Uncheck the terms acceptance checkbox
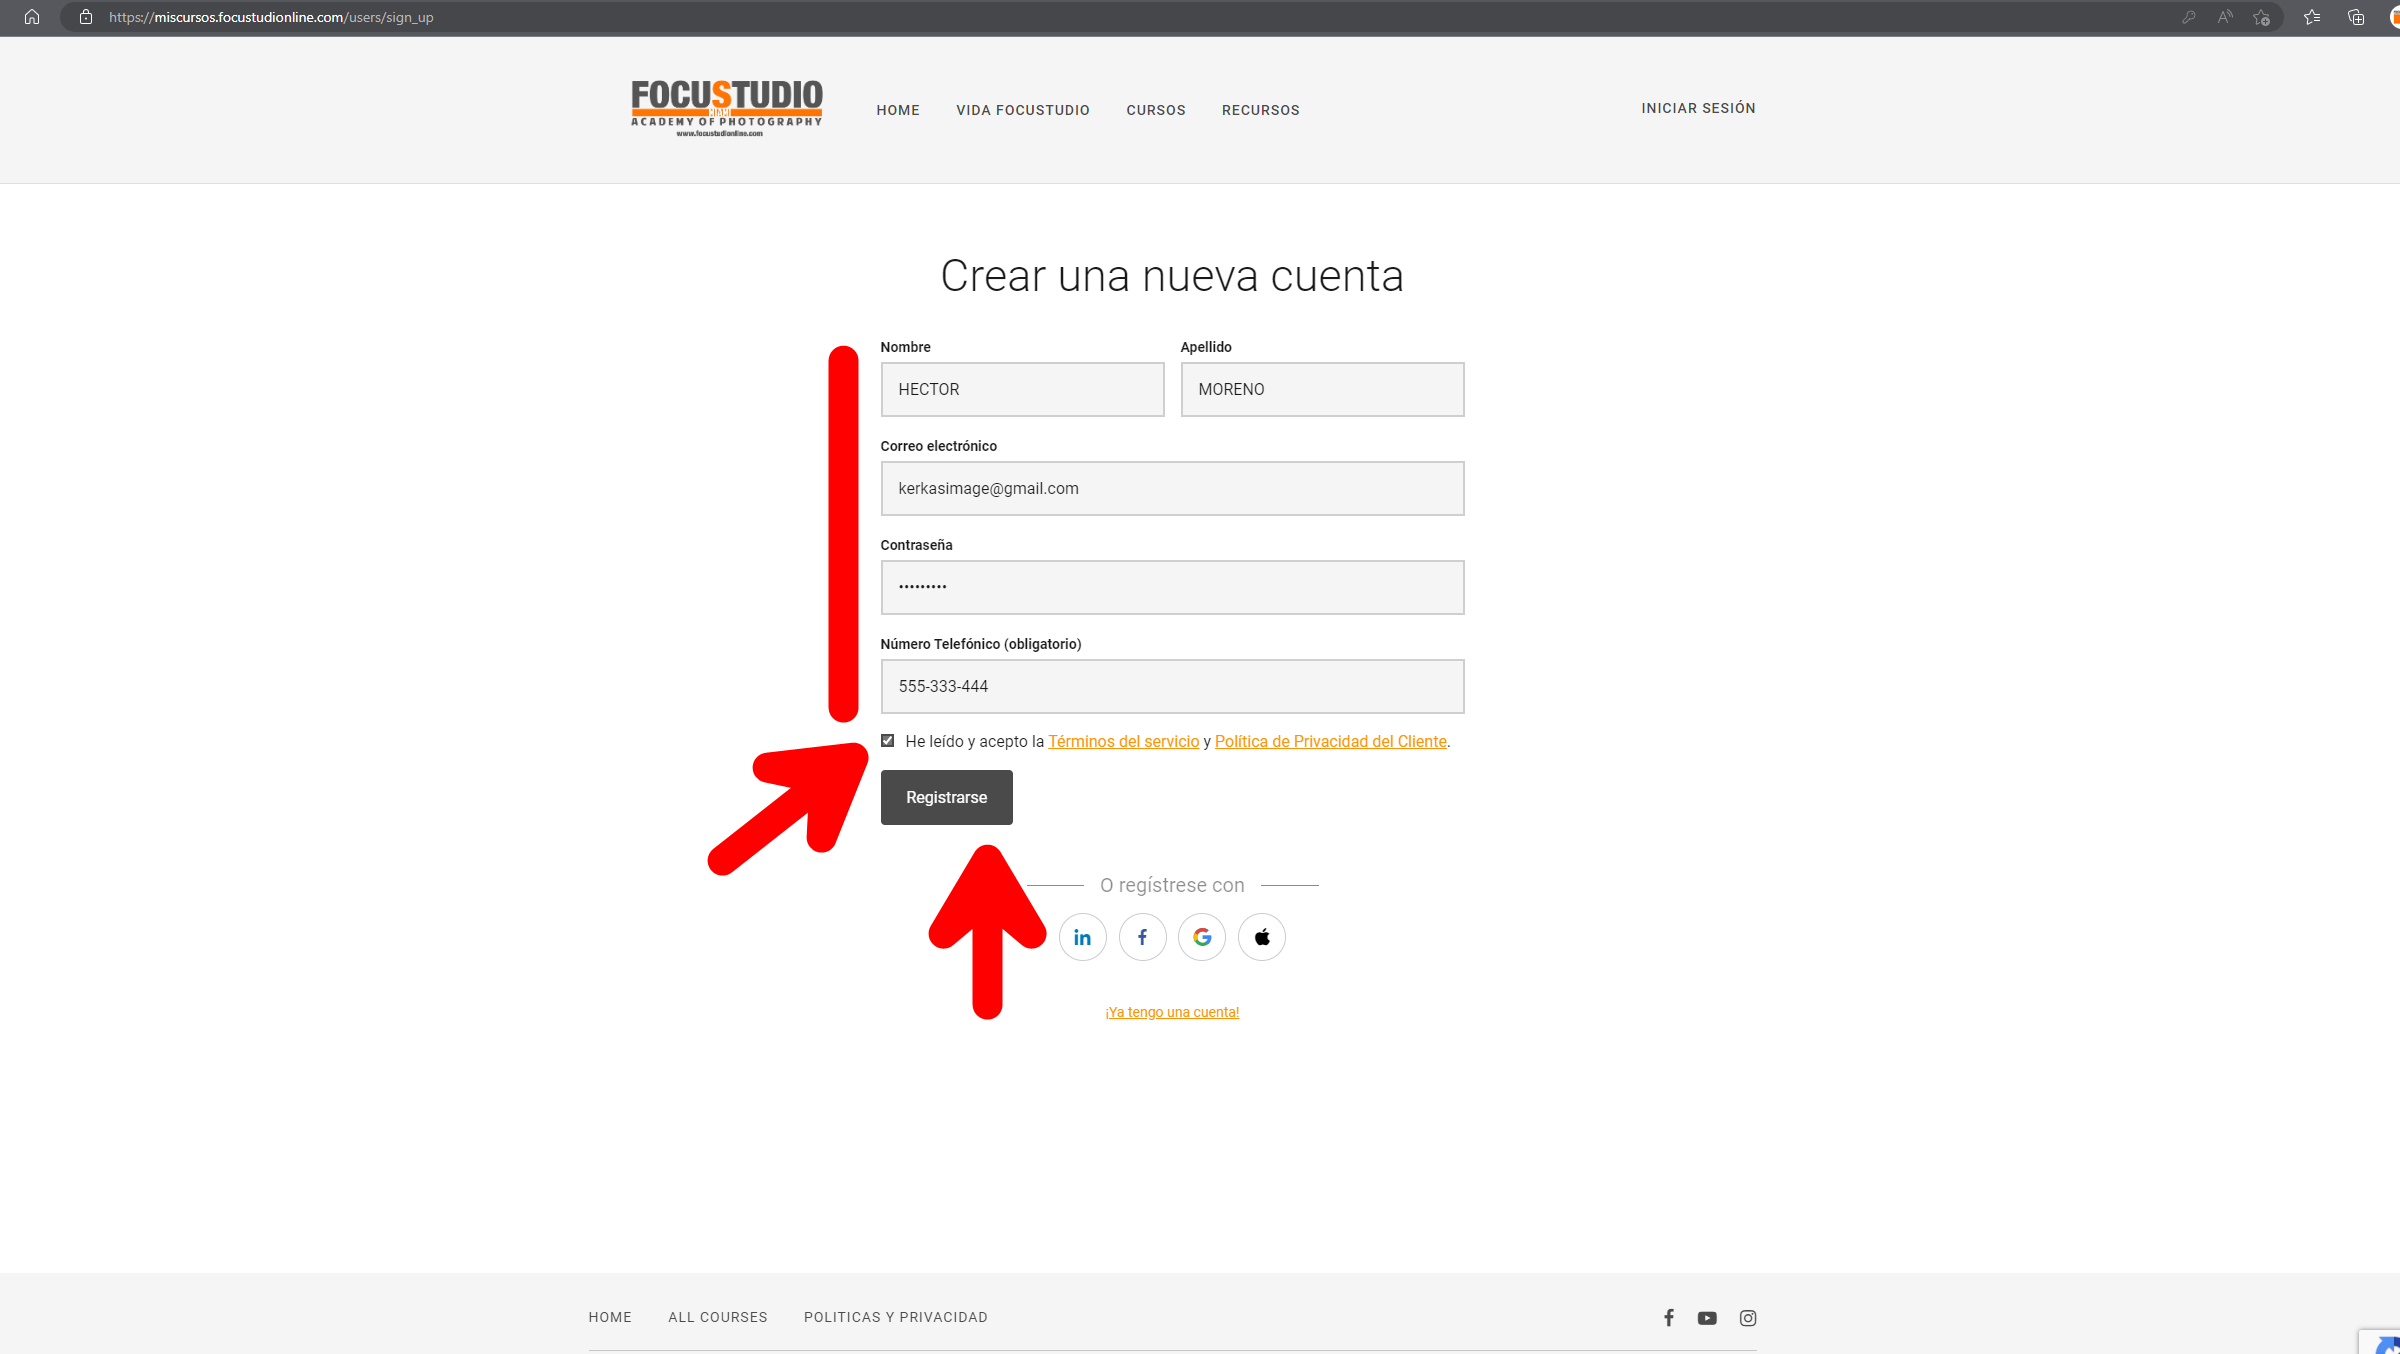 887,741
